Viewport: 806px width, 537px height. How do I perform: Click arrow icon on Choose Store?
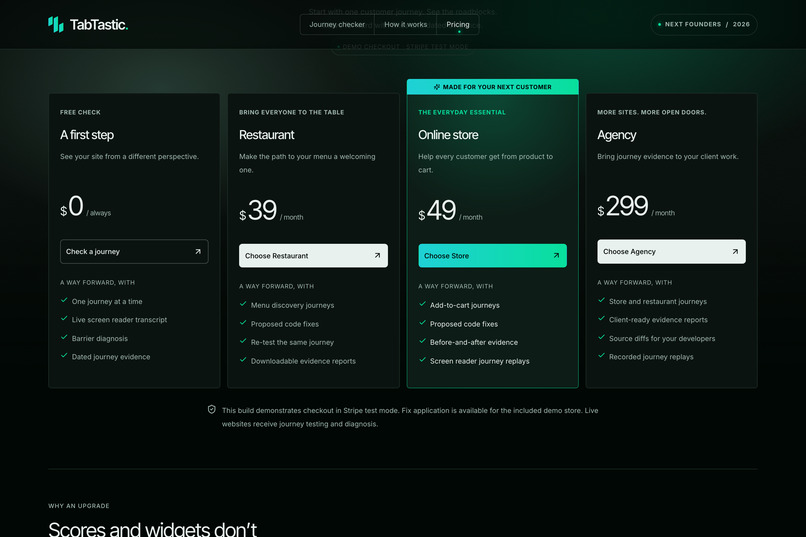tap(556, 255)
